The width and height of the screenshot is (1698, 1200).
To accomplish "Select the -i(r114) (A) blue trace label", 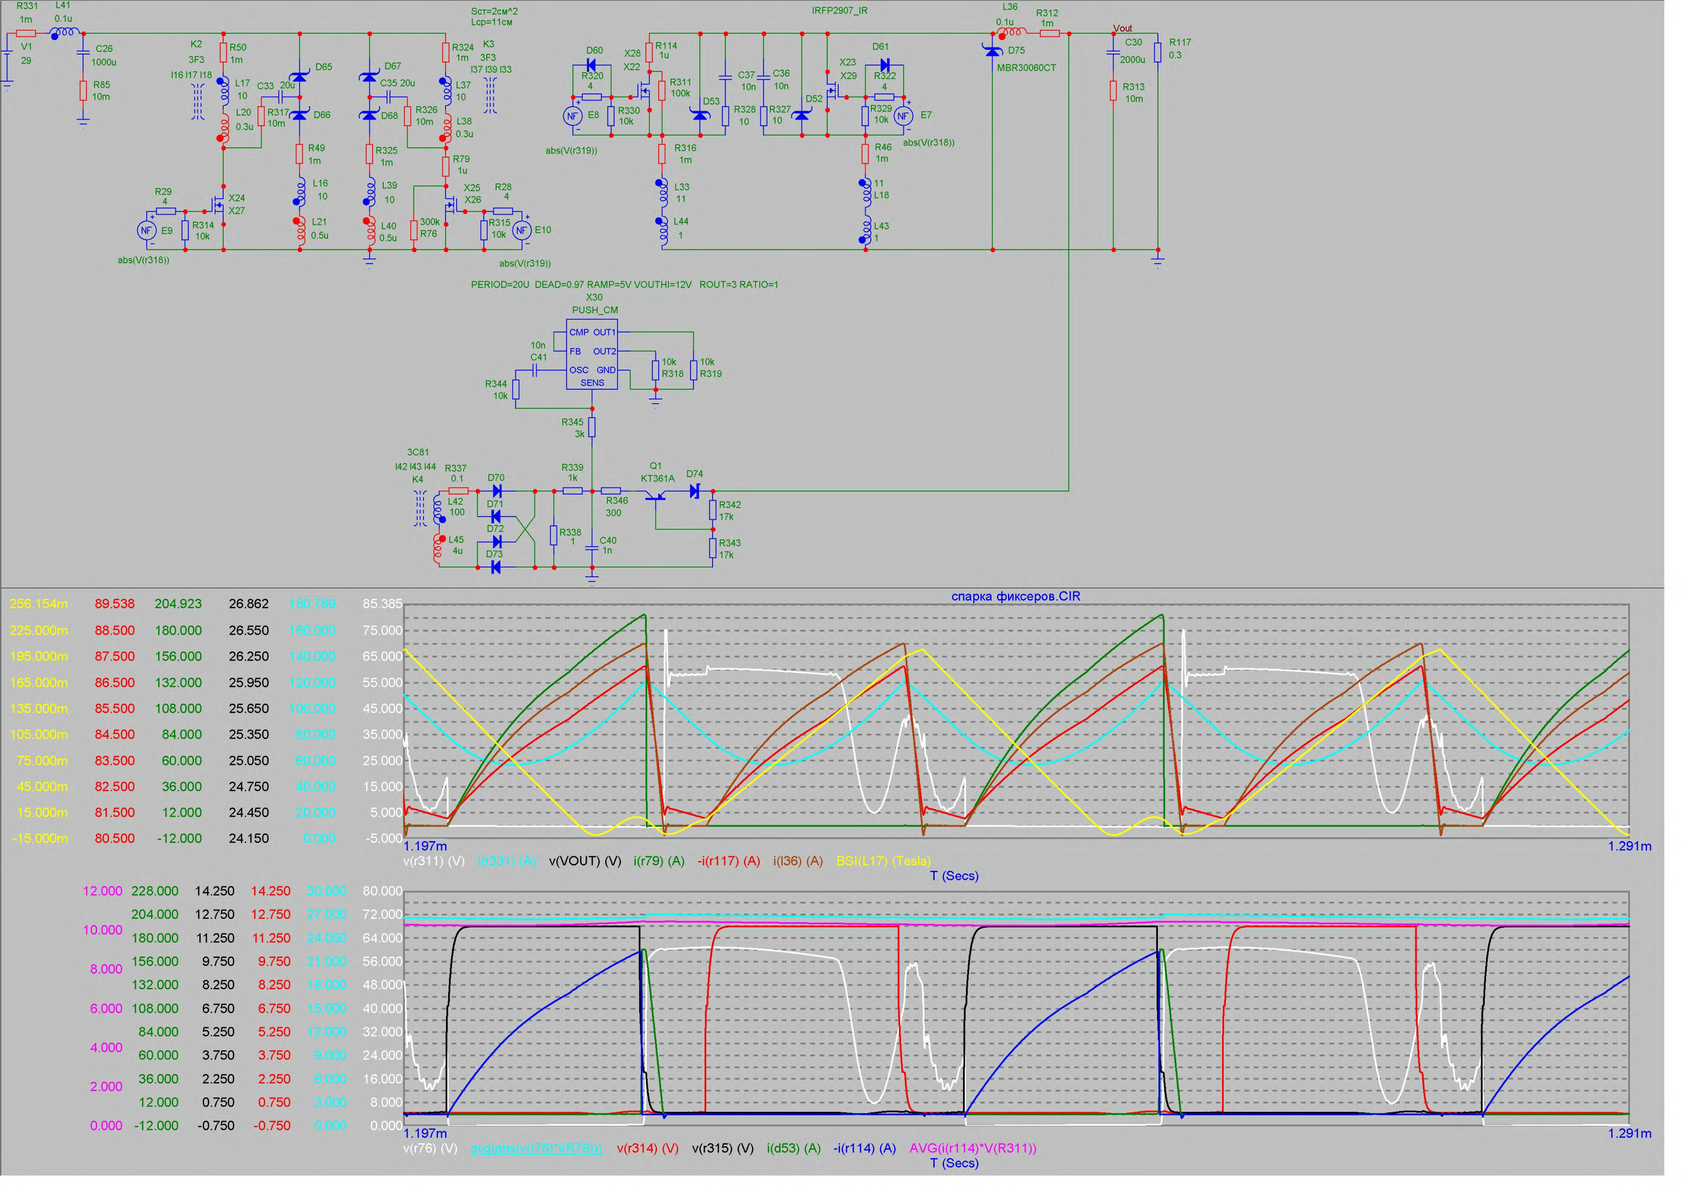I will click(x=864, y=1148).
